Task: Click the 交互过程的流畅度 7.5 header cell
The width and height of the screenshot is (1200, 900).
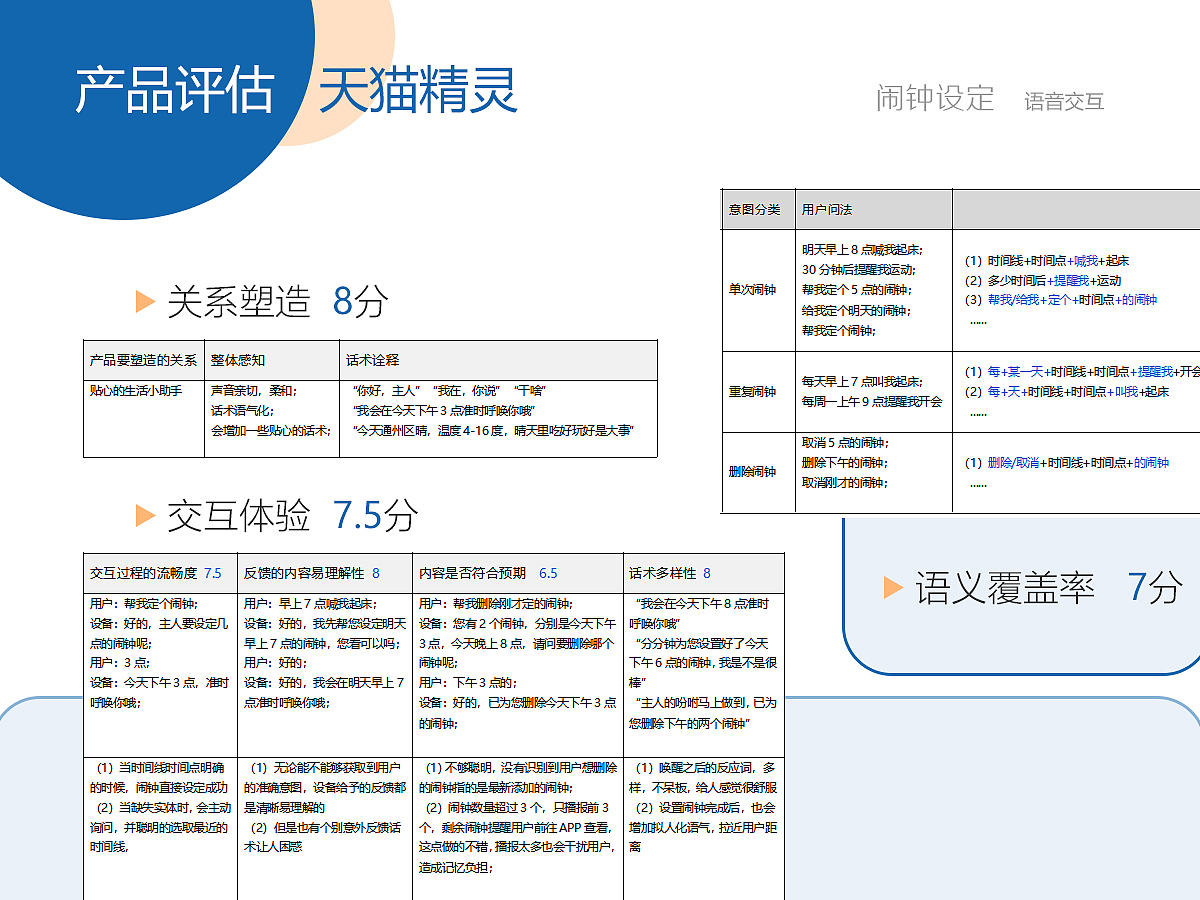Action: tap(160, 573)
